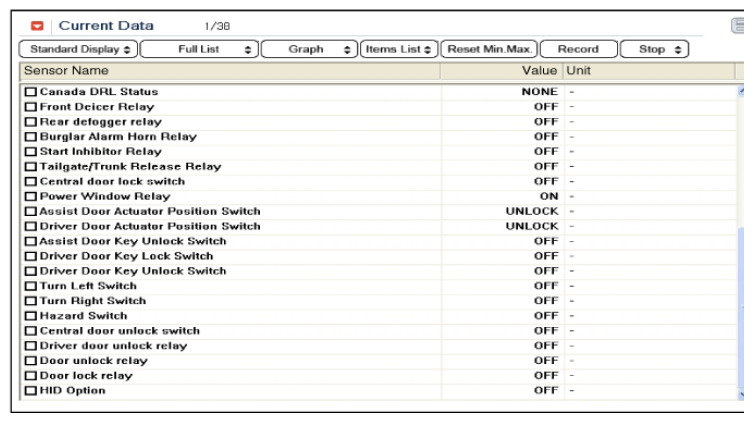Check Driver Door Actuator Position Switch checkbox
This screenshot has height=423, width=753.
point(31,226)
